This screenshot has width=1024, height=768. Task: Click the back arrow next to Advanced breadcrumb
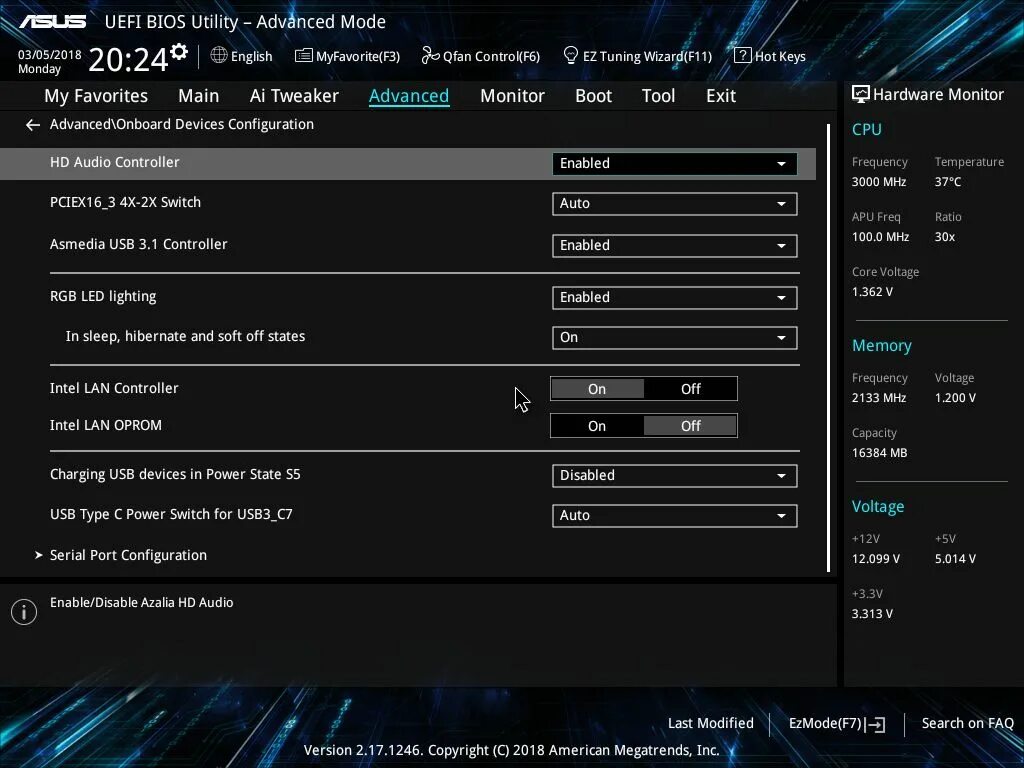tap(33, 125)
